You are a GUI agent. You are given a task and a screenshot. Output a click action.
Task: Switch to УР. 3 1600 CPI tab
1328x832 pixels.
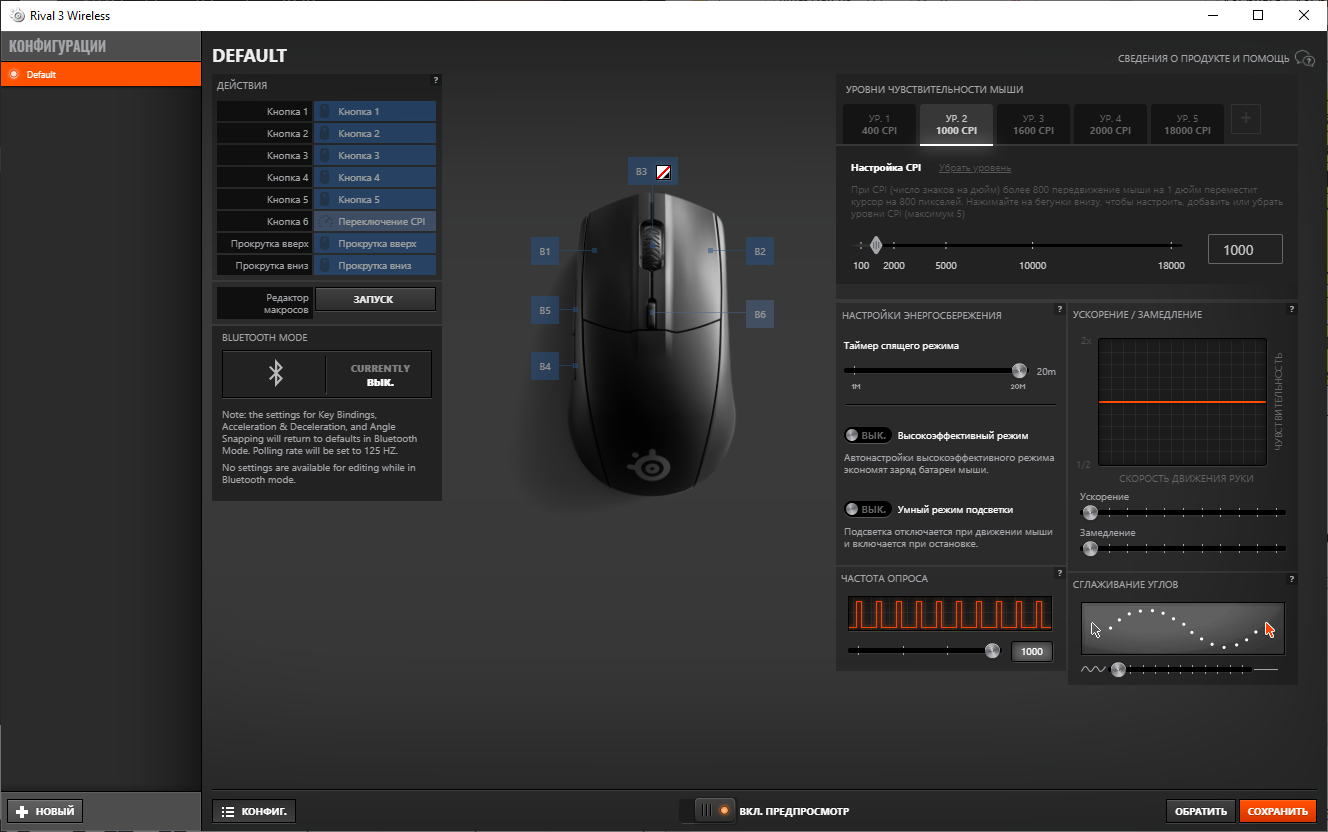click(x=1033, y=124)
